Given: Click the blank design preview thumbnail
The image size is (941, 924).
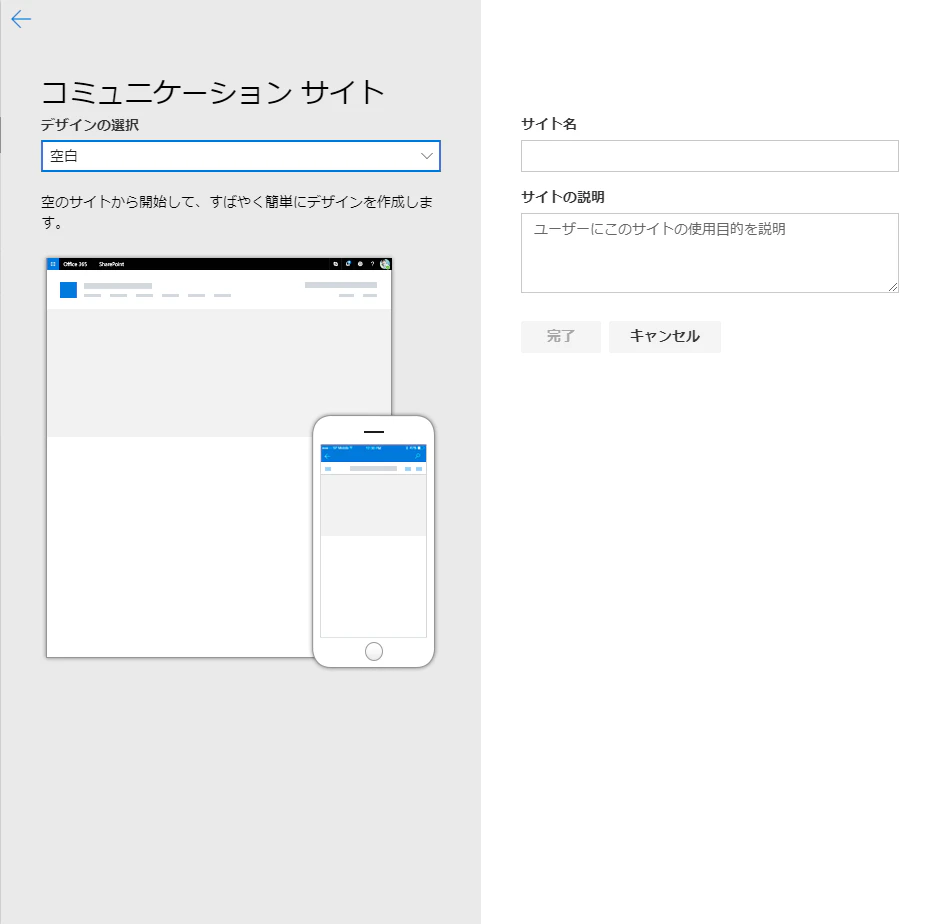Looking at the screenshot, I should [x=240, y=462].
